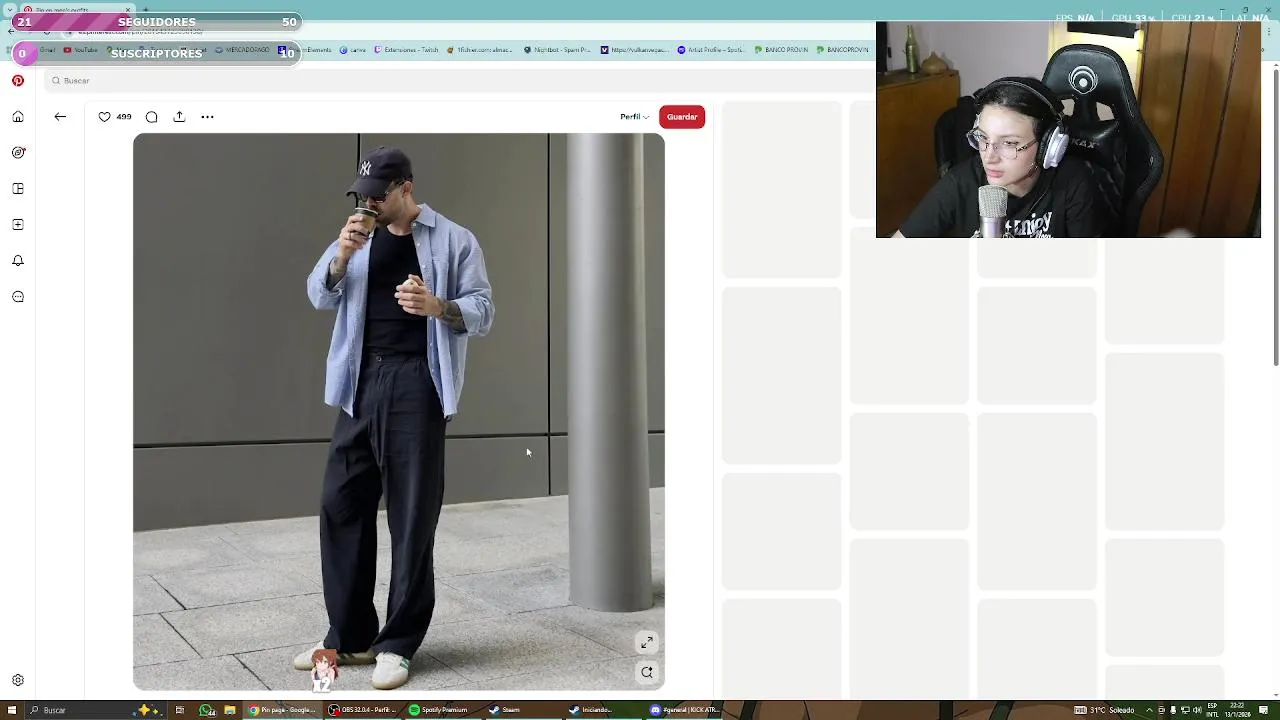Like the pin with heart icon
The image size is (1280, 720).
[104, 117]
